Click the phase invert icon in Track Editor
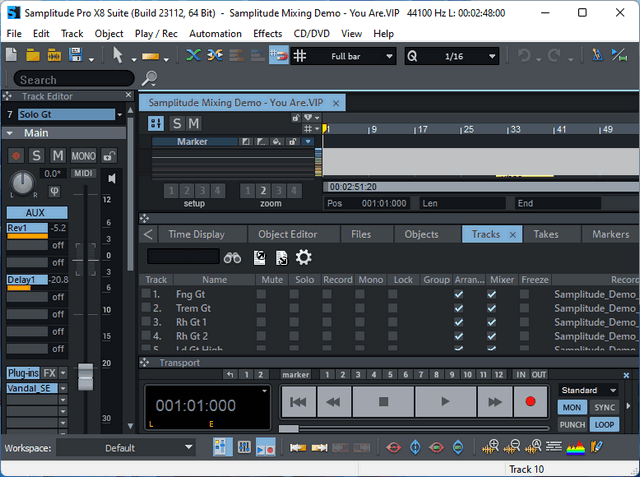The image size is (640, 477). [54, 191]
